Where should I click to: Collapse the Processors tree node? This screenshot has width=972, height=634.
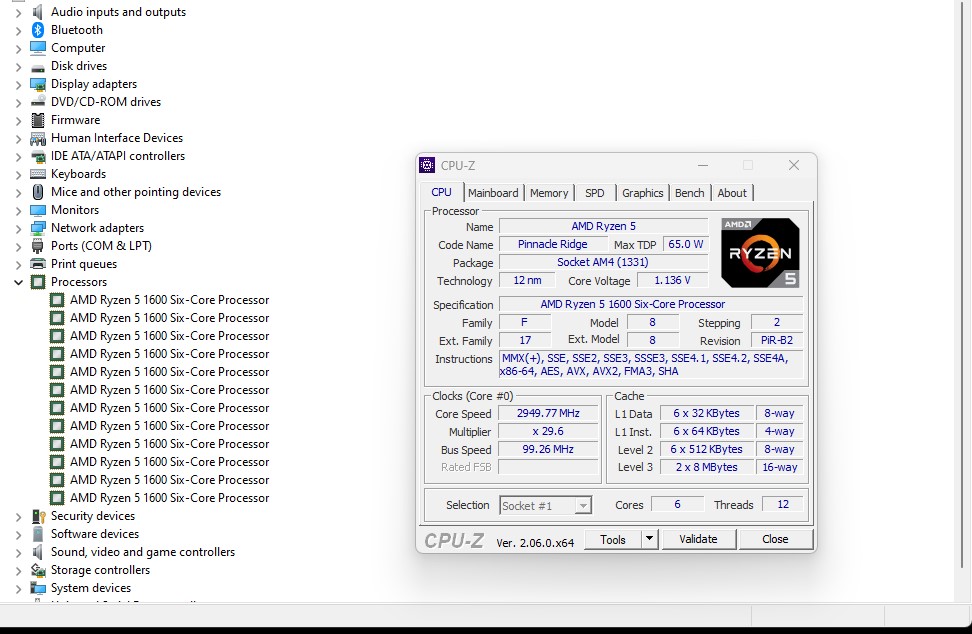[x=18, y=283]
